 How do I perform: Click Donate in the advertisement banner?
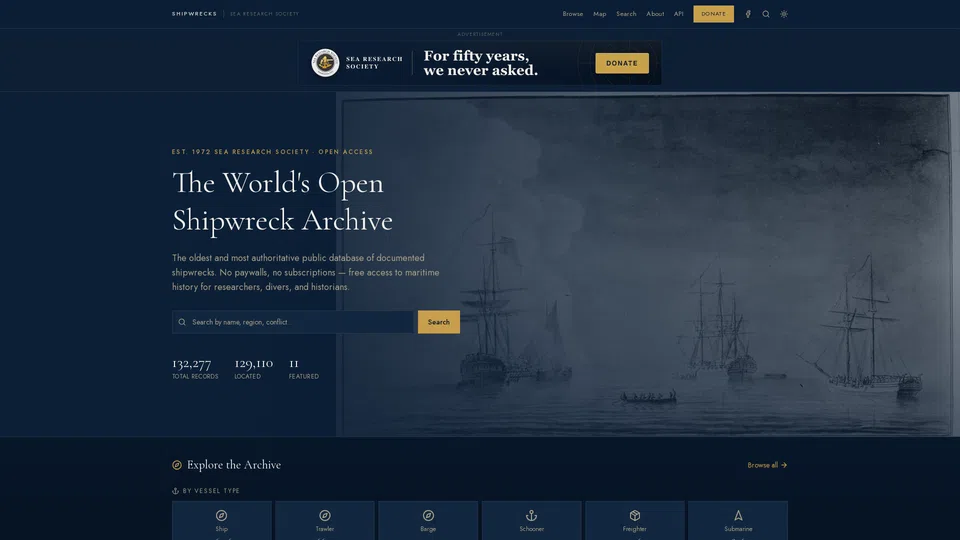622,63
